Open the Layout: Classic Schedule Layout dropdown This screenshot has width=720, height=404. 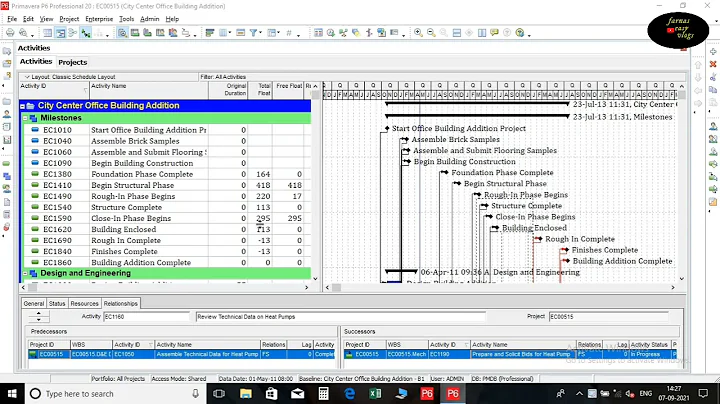[x=27, y=77]
